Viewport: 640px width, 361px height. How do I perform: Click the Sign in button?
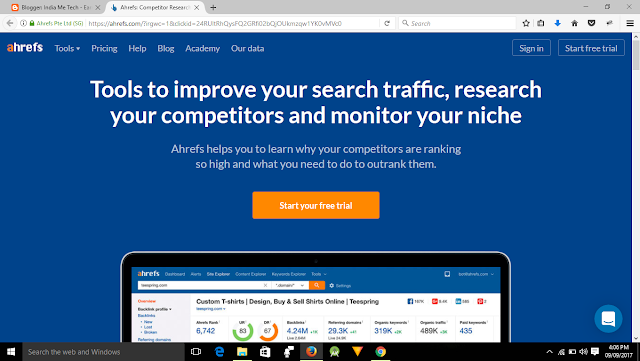pyautogui.click(x=531, y=48)
